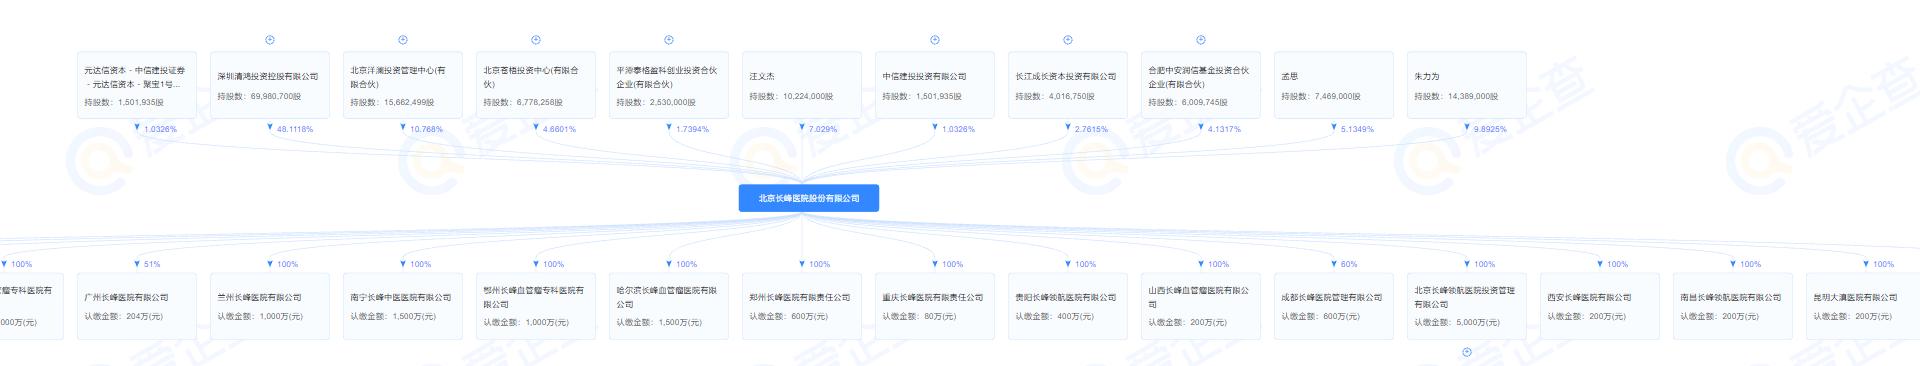Click the 10.768% shareholding label
This screenshot has width=1920, height=366.
[x=426, y=129]
